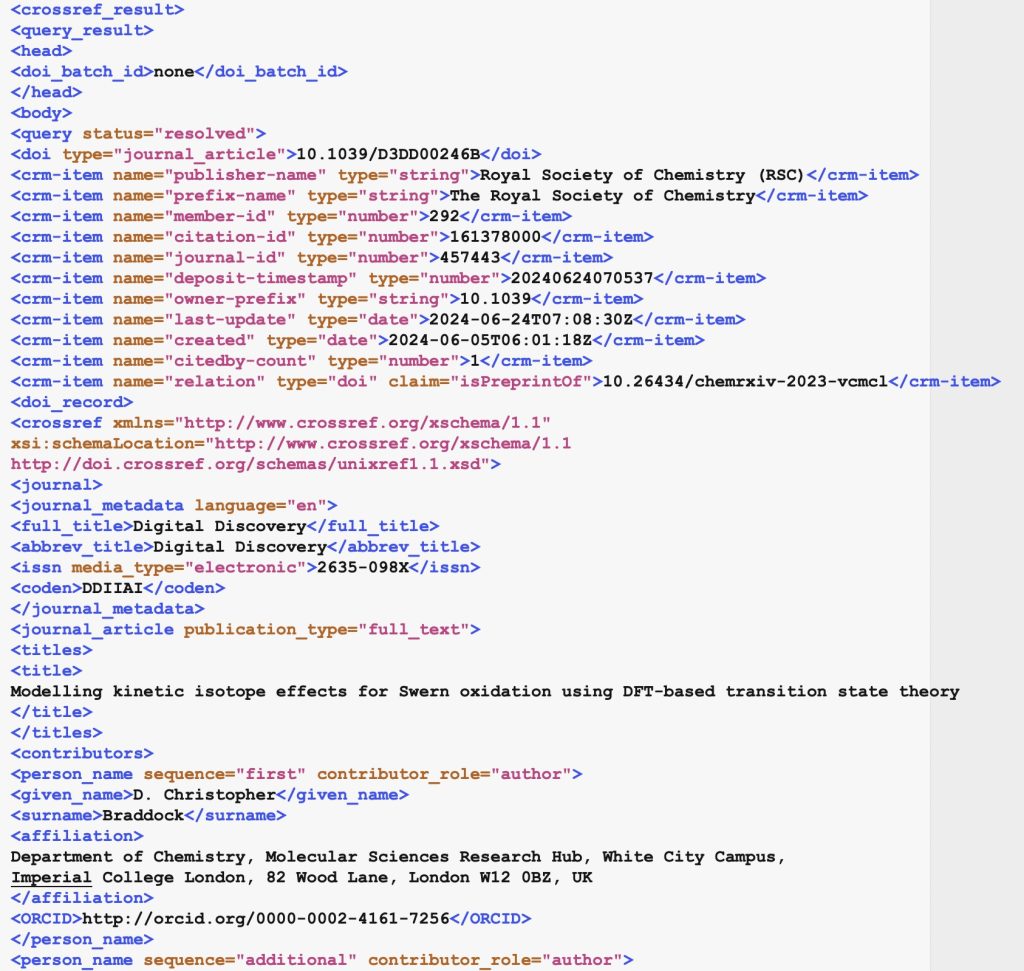Click the last-update date 2024-06-24T07:08:30Z

pyautogui.click(x=530, y=319)
